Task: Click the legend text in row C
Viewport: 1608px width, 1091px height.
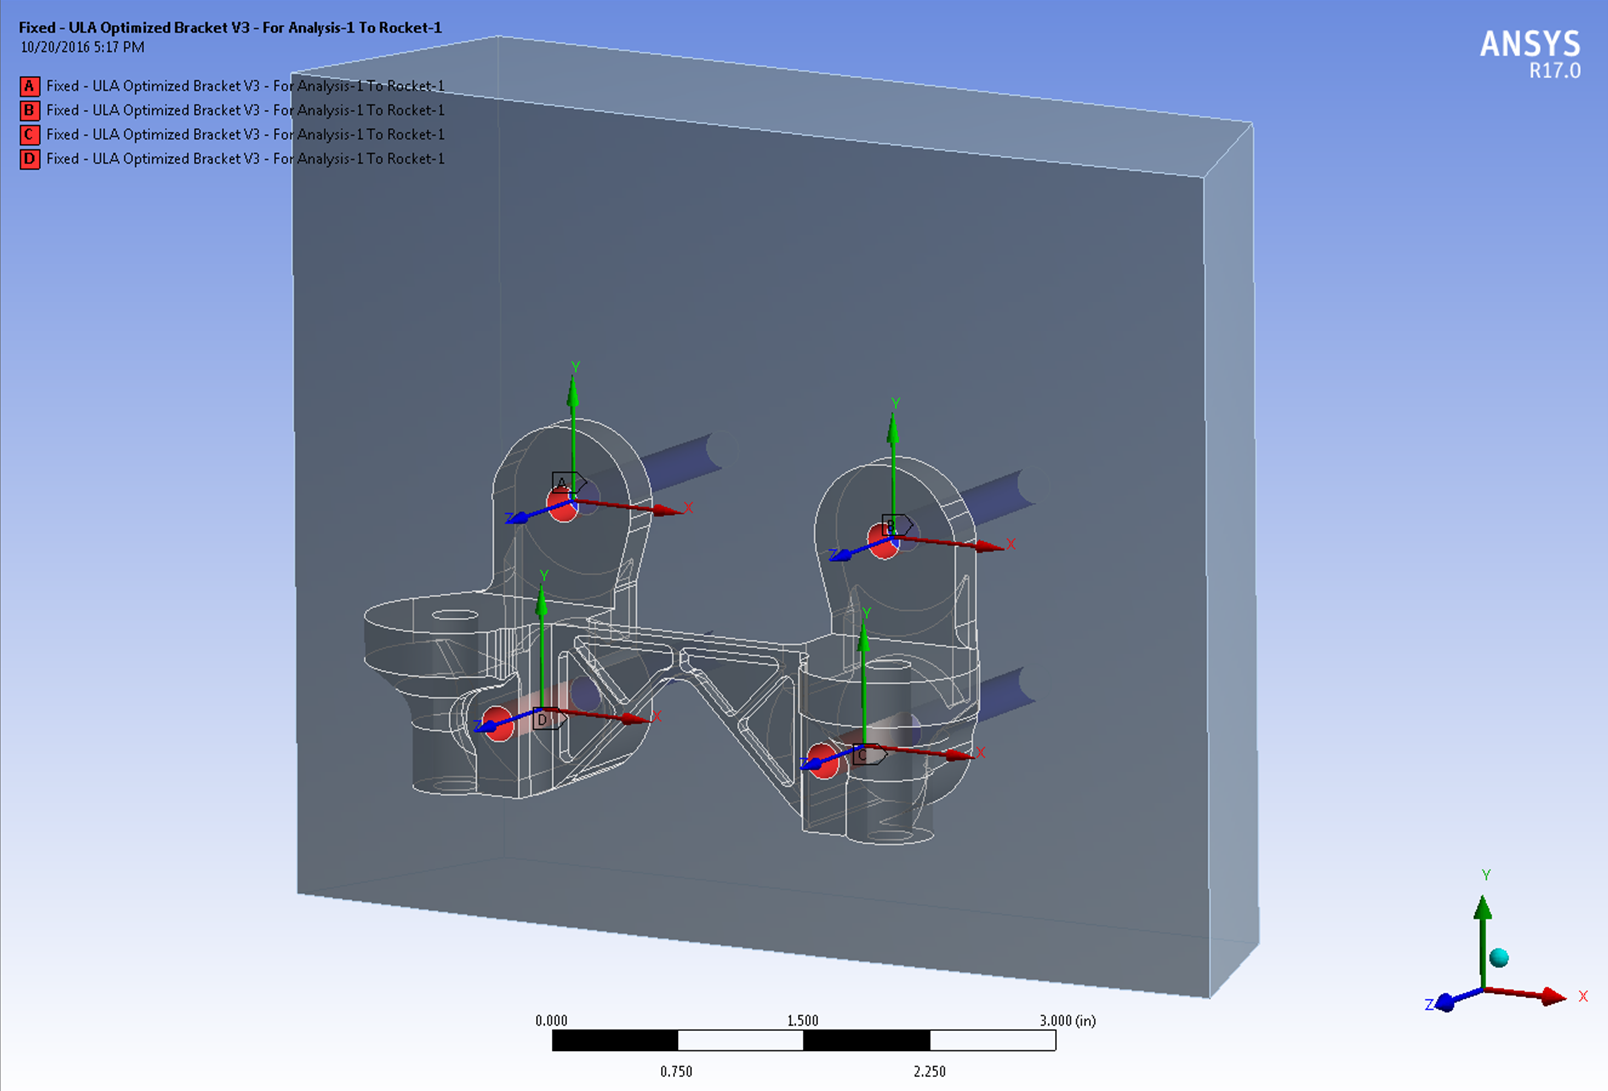Action: (x=245, y=134)
